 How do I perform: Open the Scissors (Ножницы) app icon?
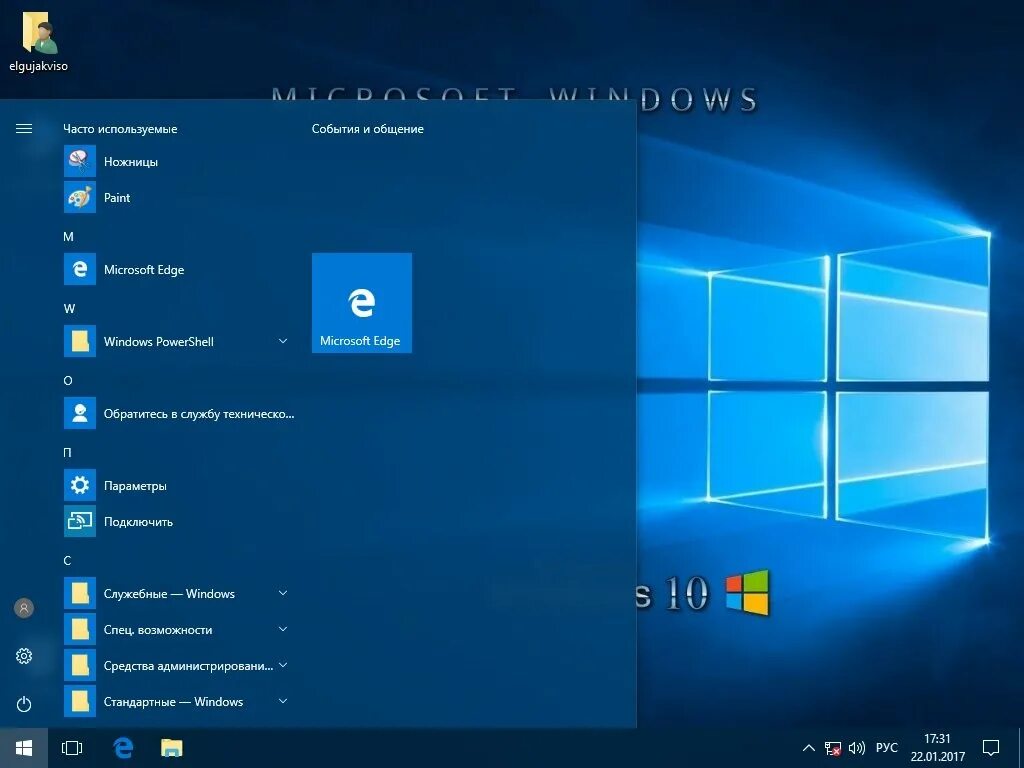(x=80, y=161)
